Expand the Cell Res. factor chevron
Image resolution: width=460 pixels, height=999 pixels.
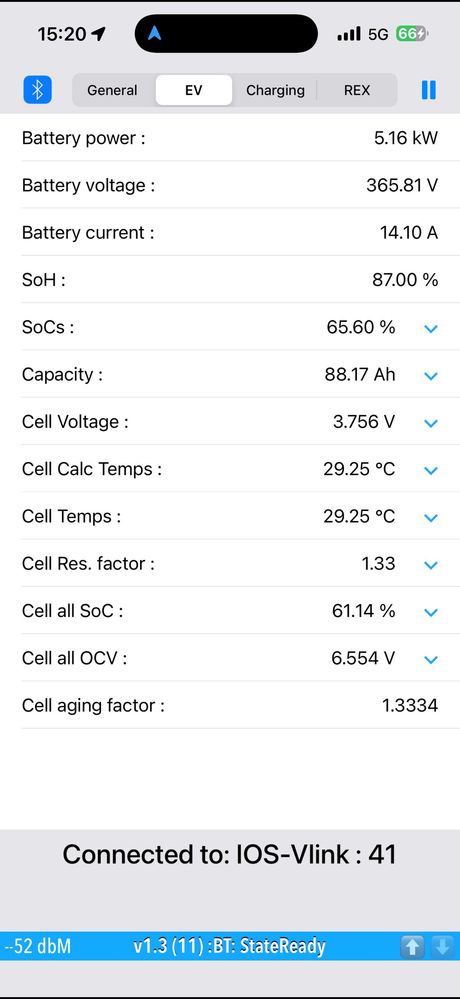click(x=431, y=565)
